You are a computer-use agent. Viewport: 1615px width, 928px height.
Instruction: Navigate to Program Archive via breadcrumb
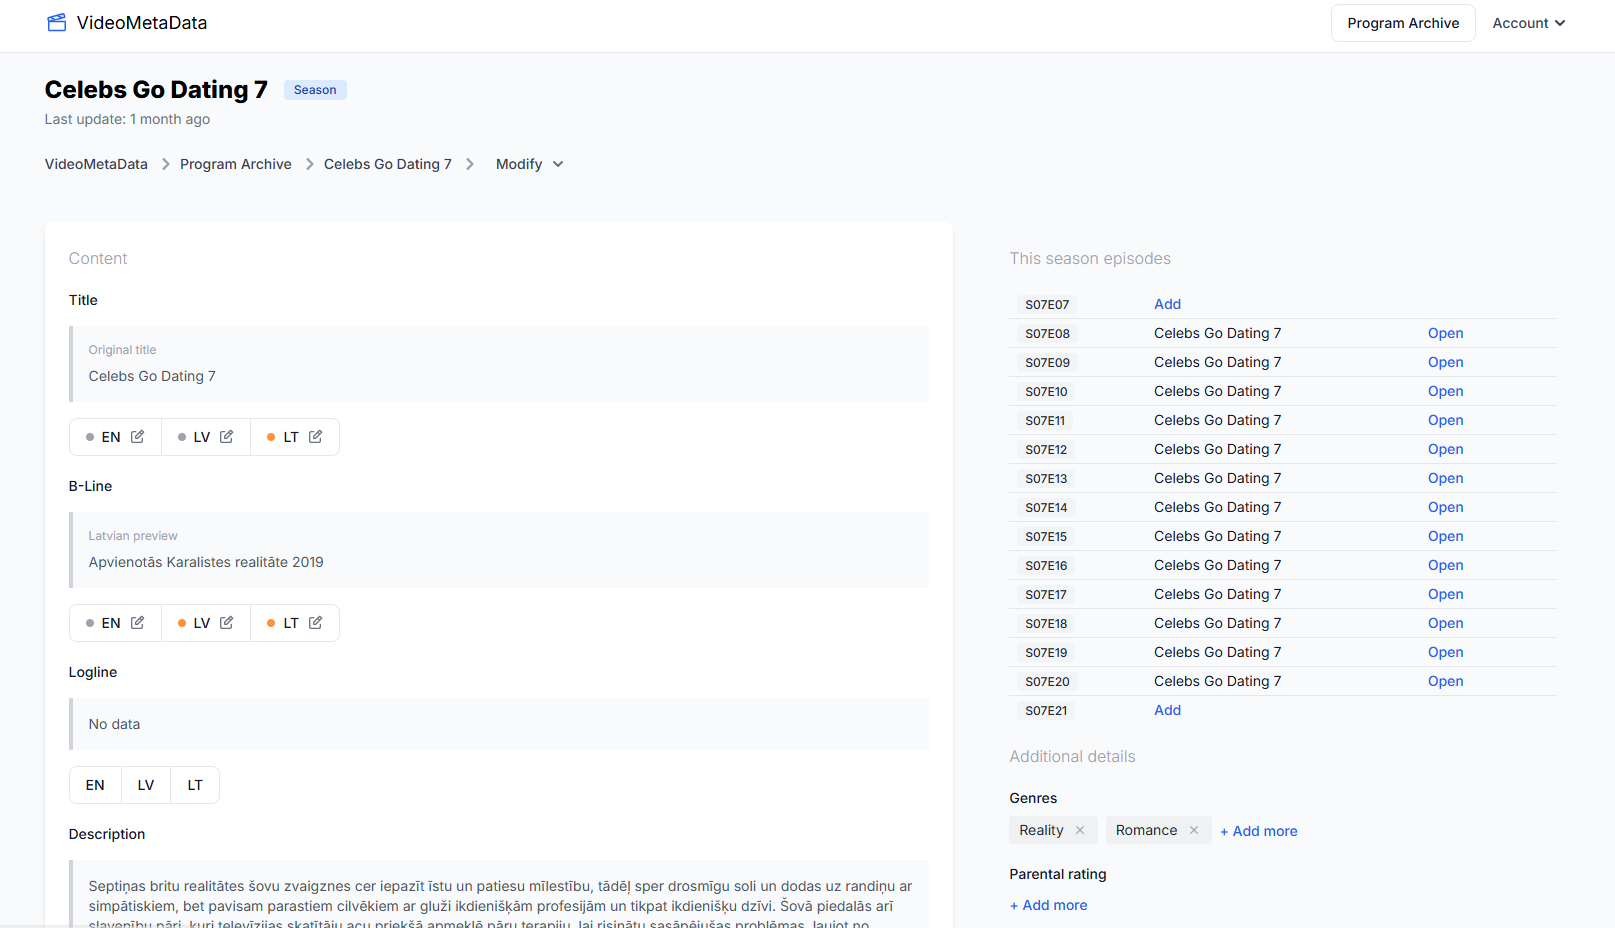235,163
